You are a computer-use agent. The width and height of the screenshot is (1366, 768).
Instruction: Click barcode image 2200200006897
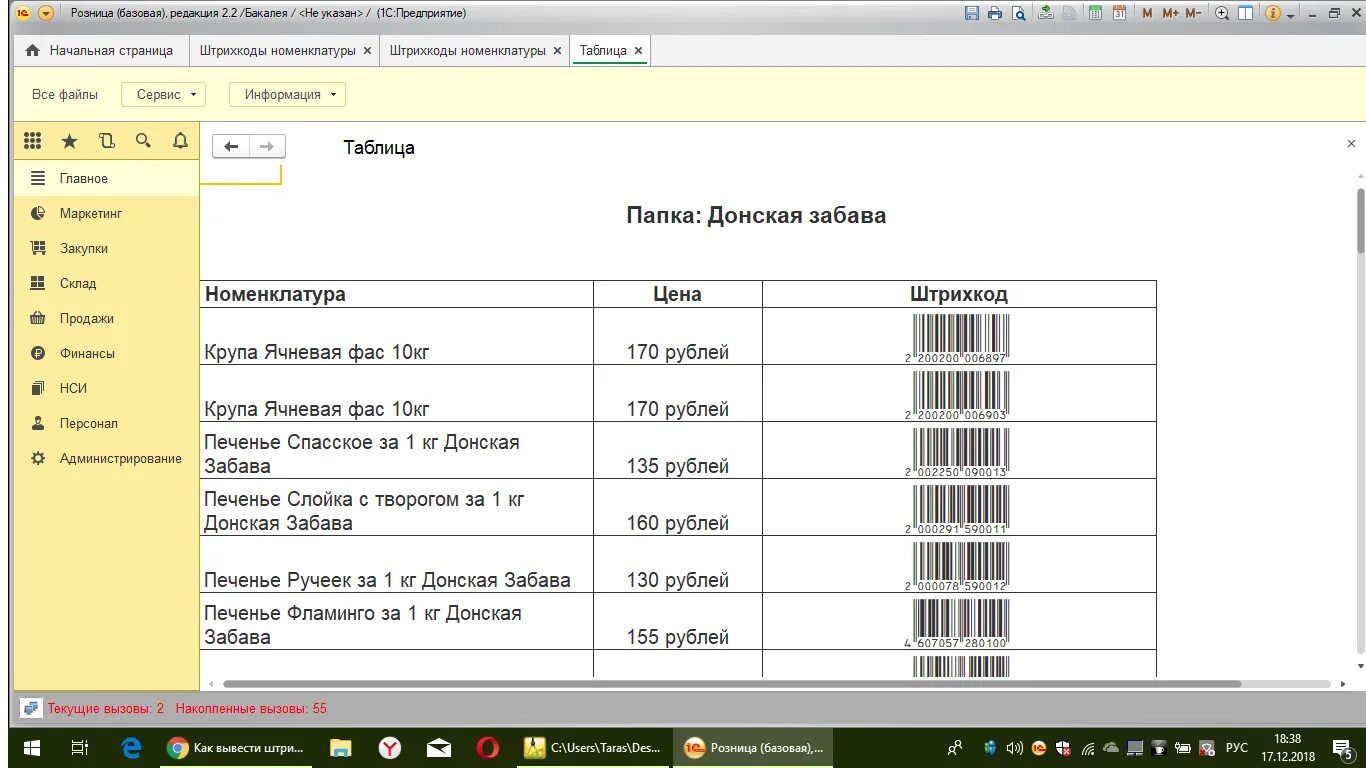pos(959,338)
